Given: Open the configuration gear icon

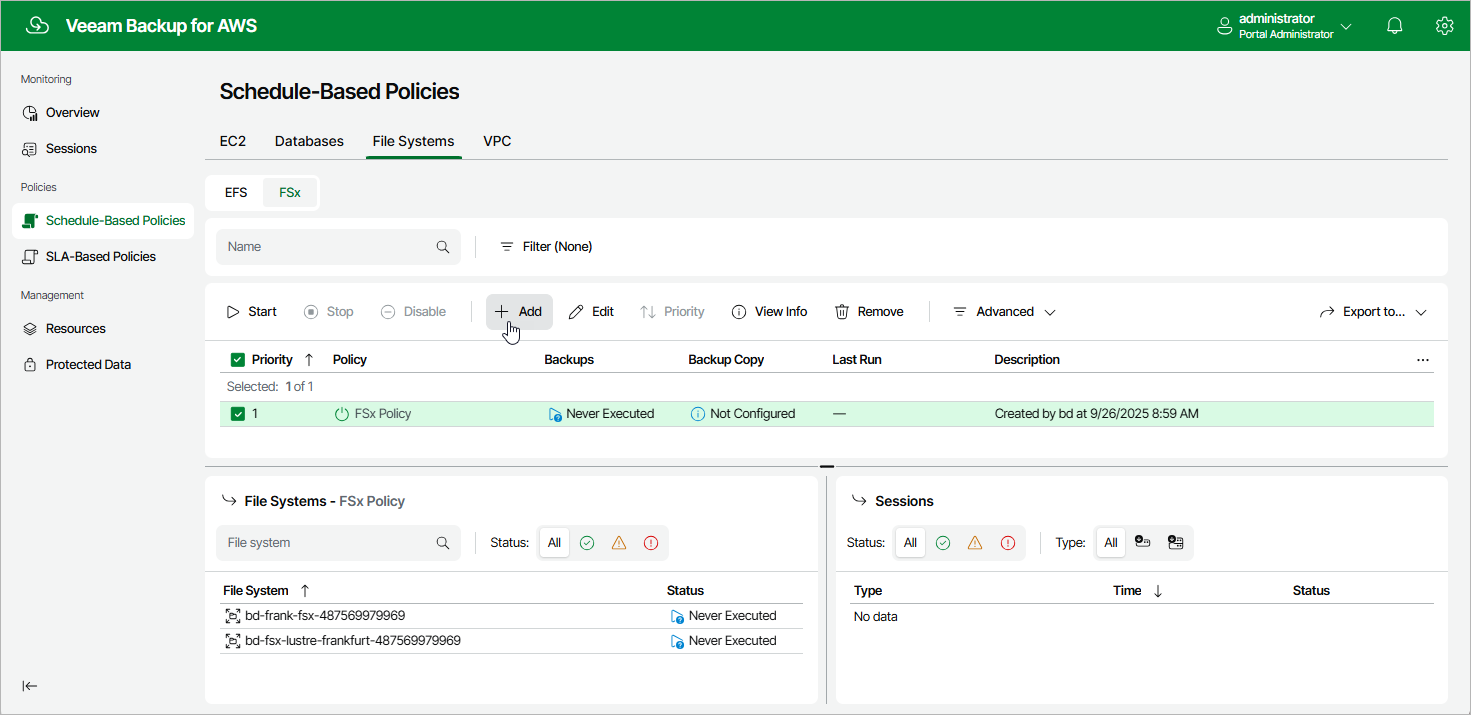Looking at the screenshot, I should [x=1444, y=26].
